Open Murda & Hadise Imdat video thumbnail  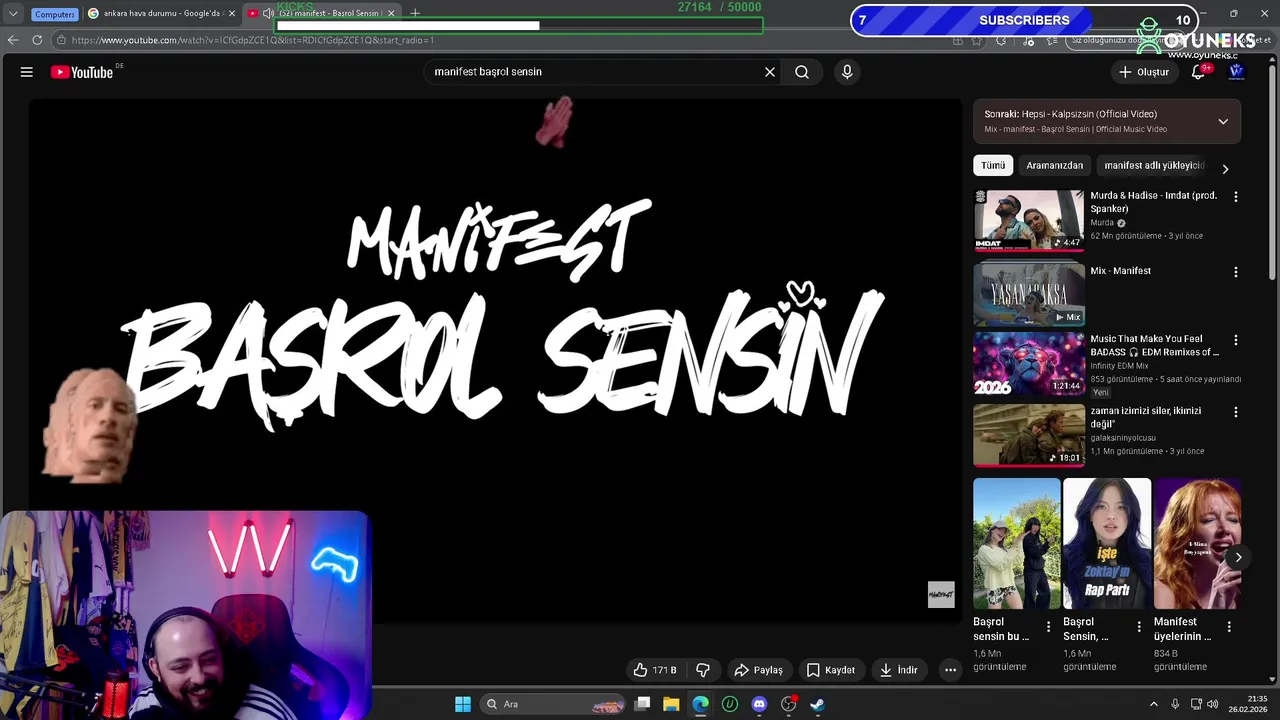pyautogui.click(x=1029, y=221)
